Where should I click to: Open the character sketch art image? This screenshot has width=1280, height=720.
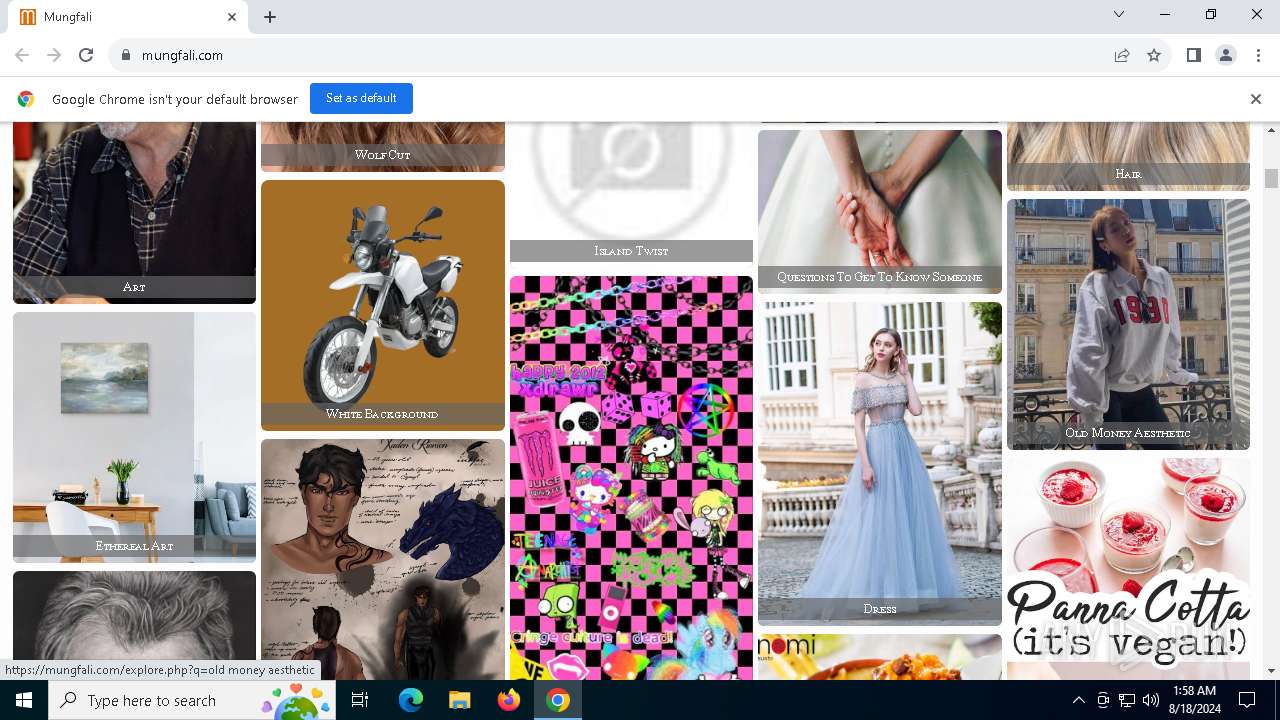(383, 559)
